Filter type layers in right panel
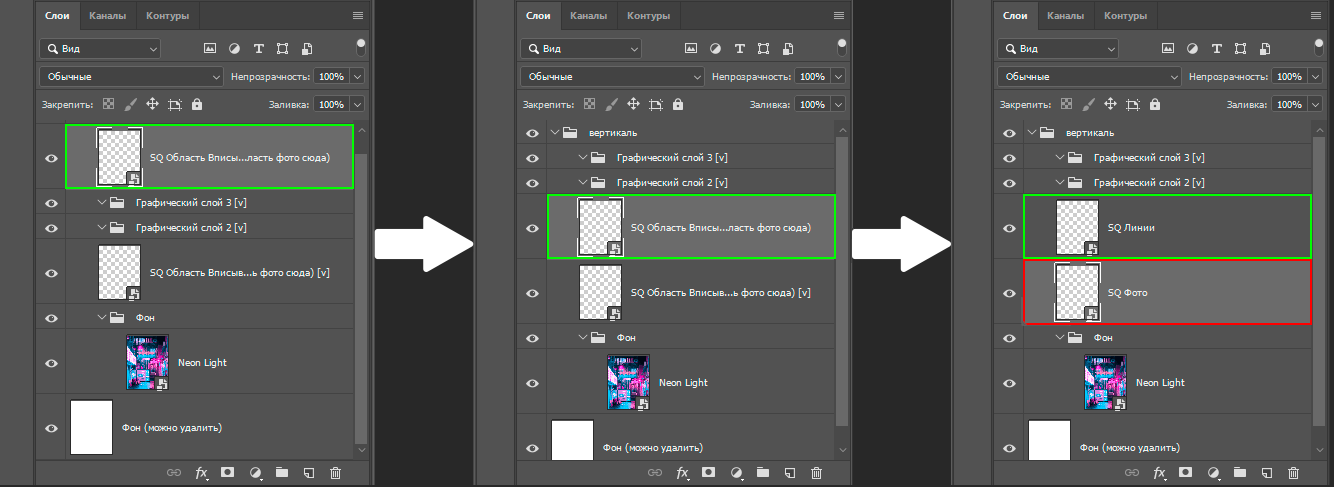Image resolution: width=1334 pixels, height=487 pixels. (x=1217, y=48)
